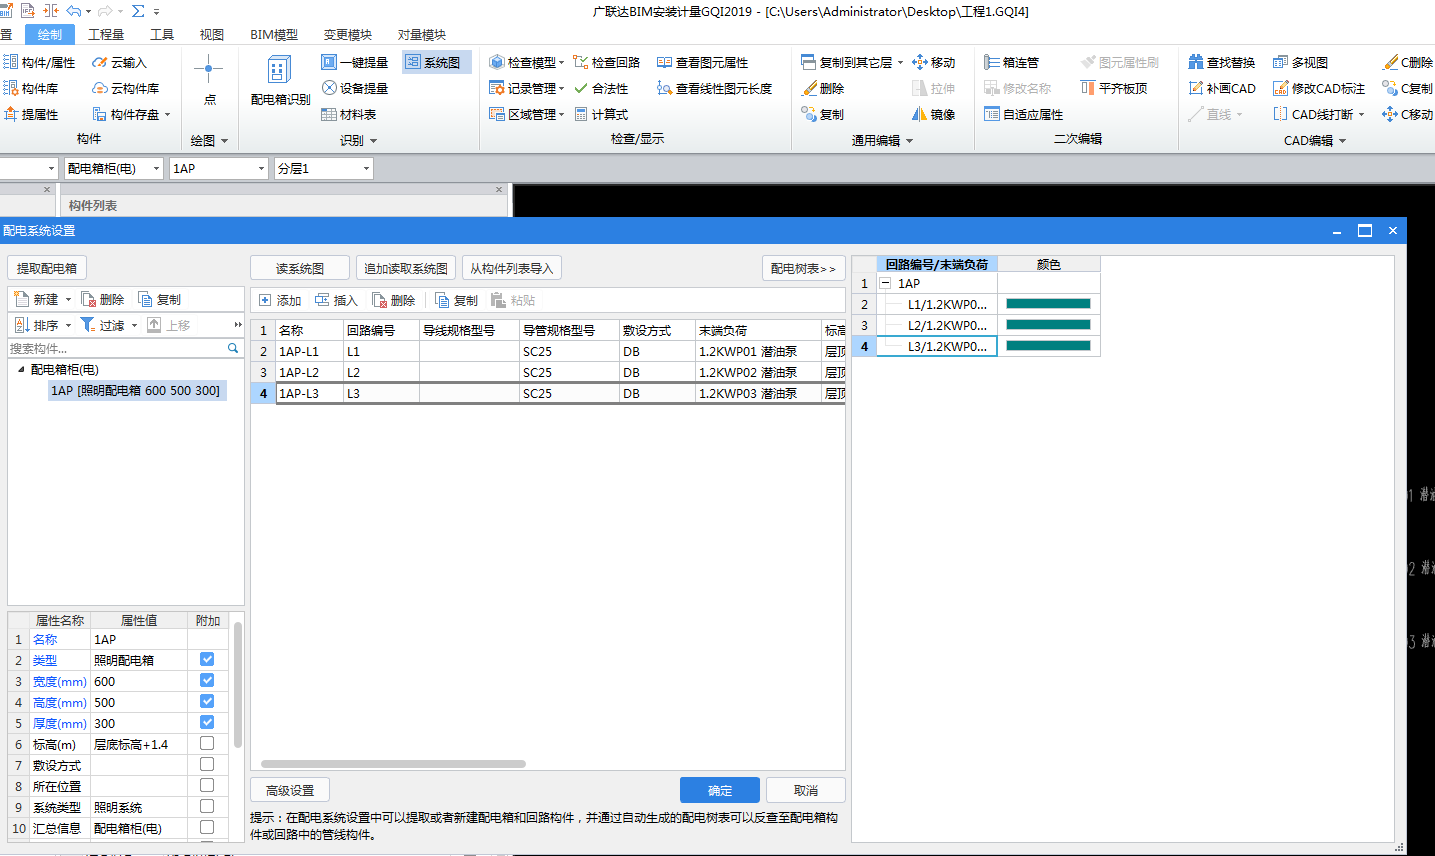Open 高级设置 button

290,790
